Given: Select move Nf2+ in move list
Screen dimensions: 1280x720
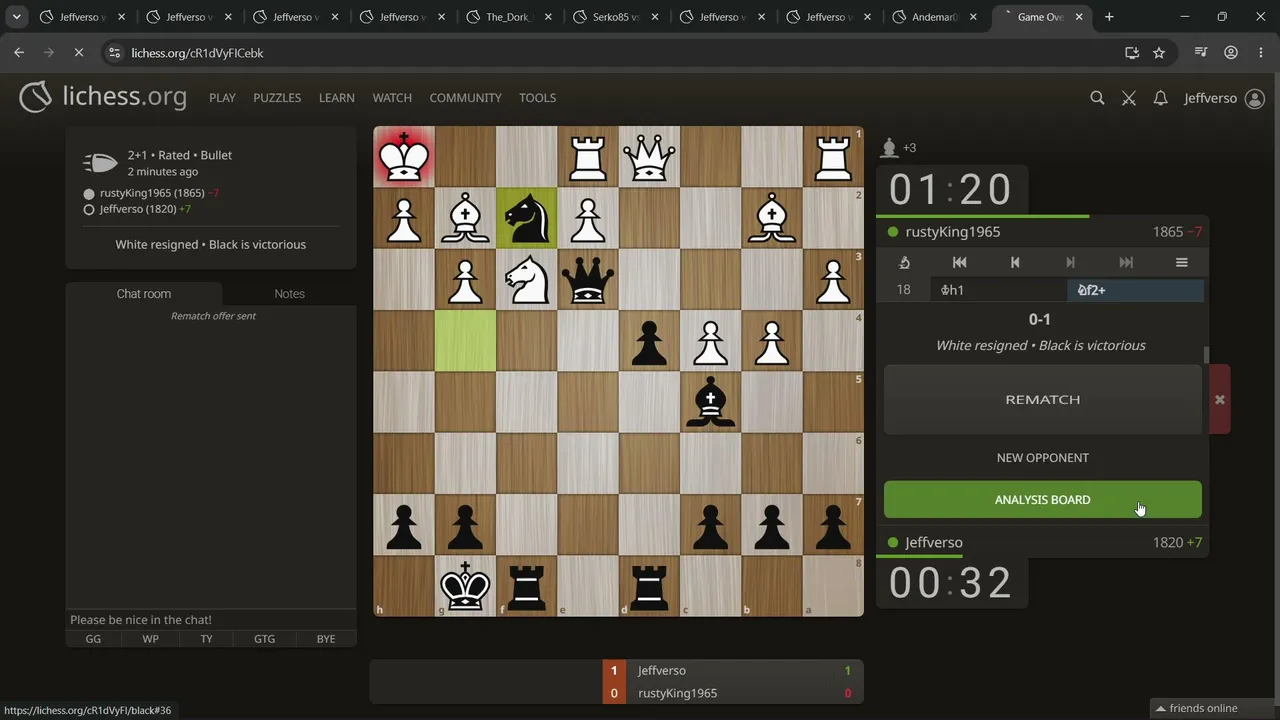Looking at the screenshot, I should click(x=1135, y=290).
